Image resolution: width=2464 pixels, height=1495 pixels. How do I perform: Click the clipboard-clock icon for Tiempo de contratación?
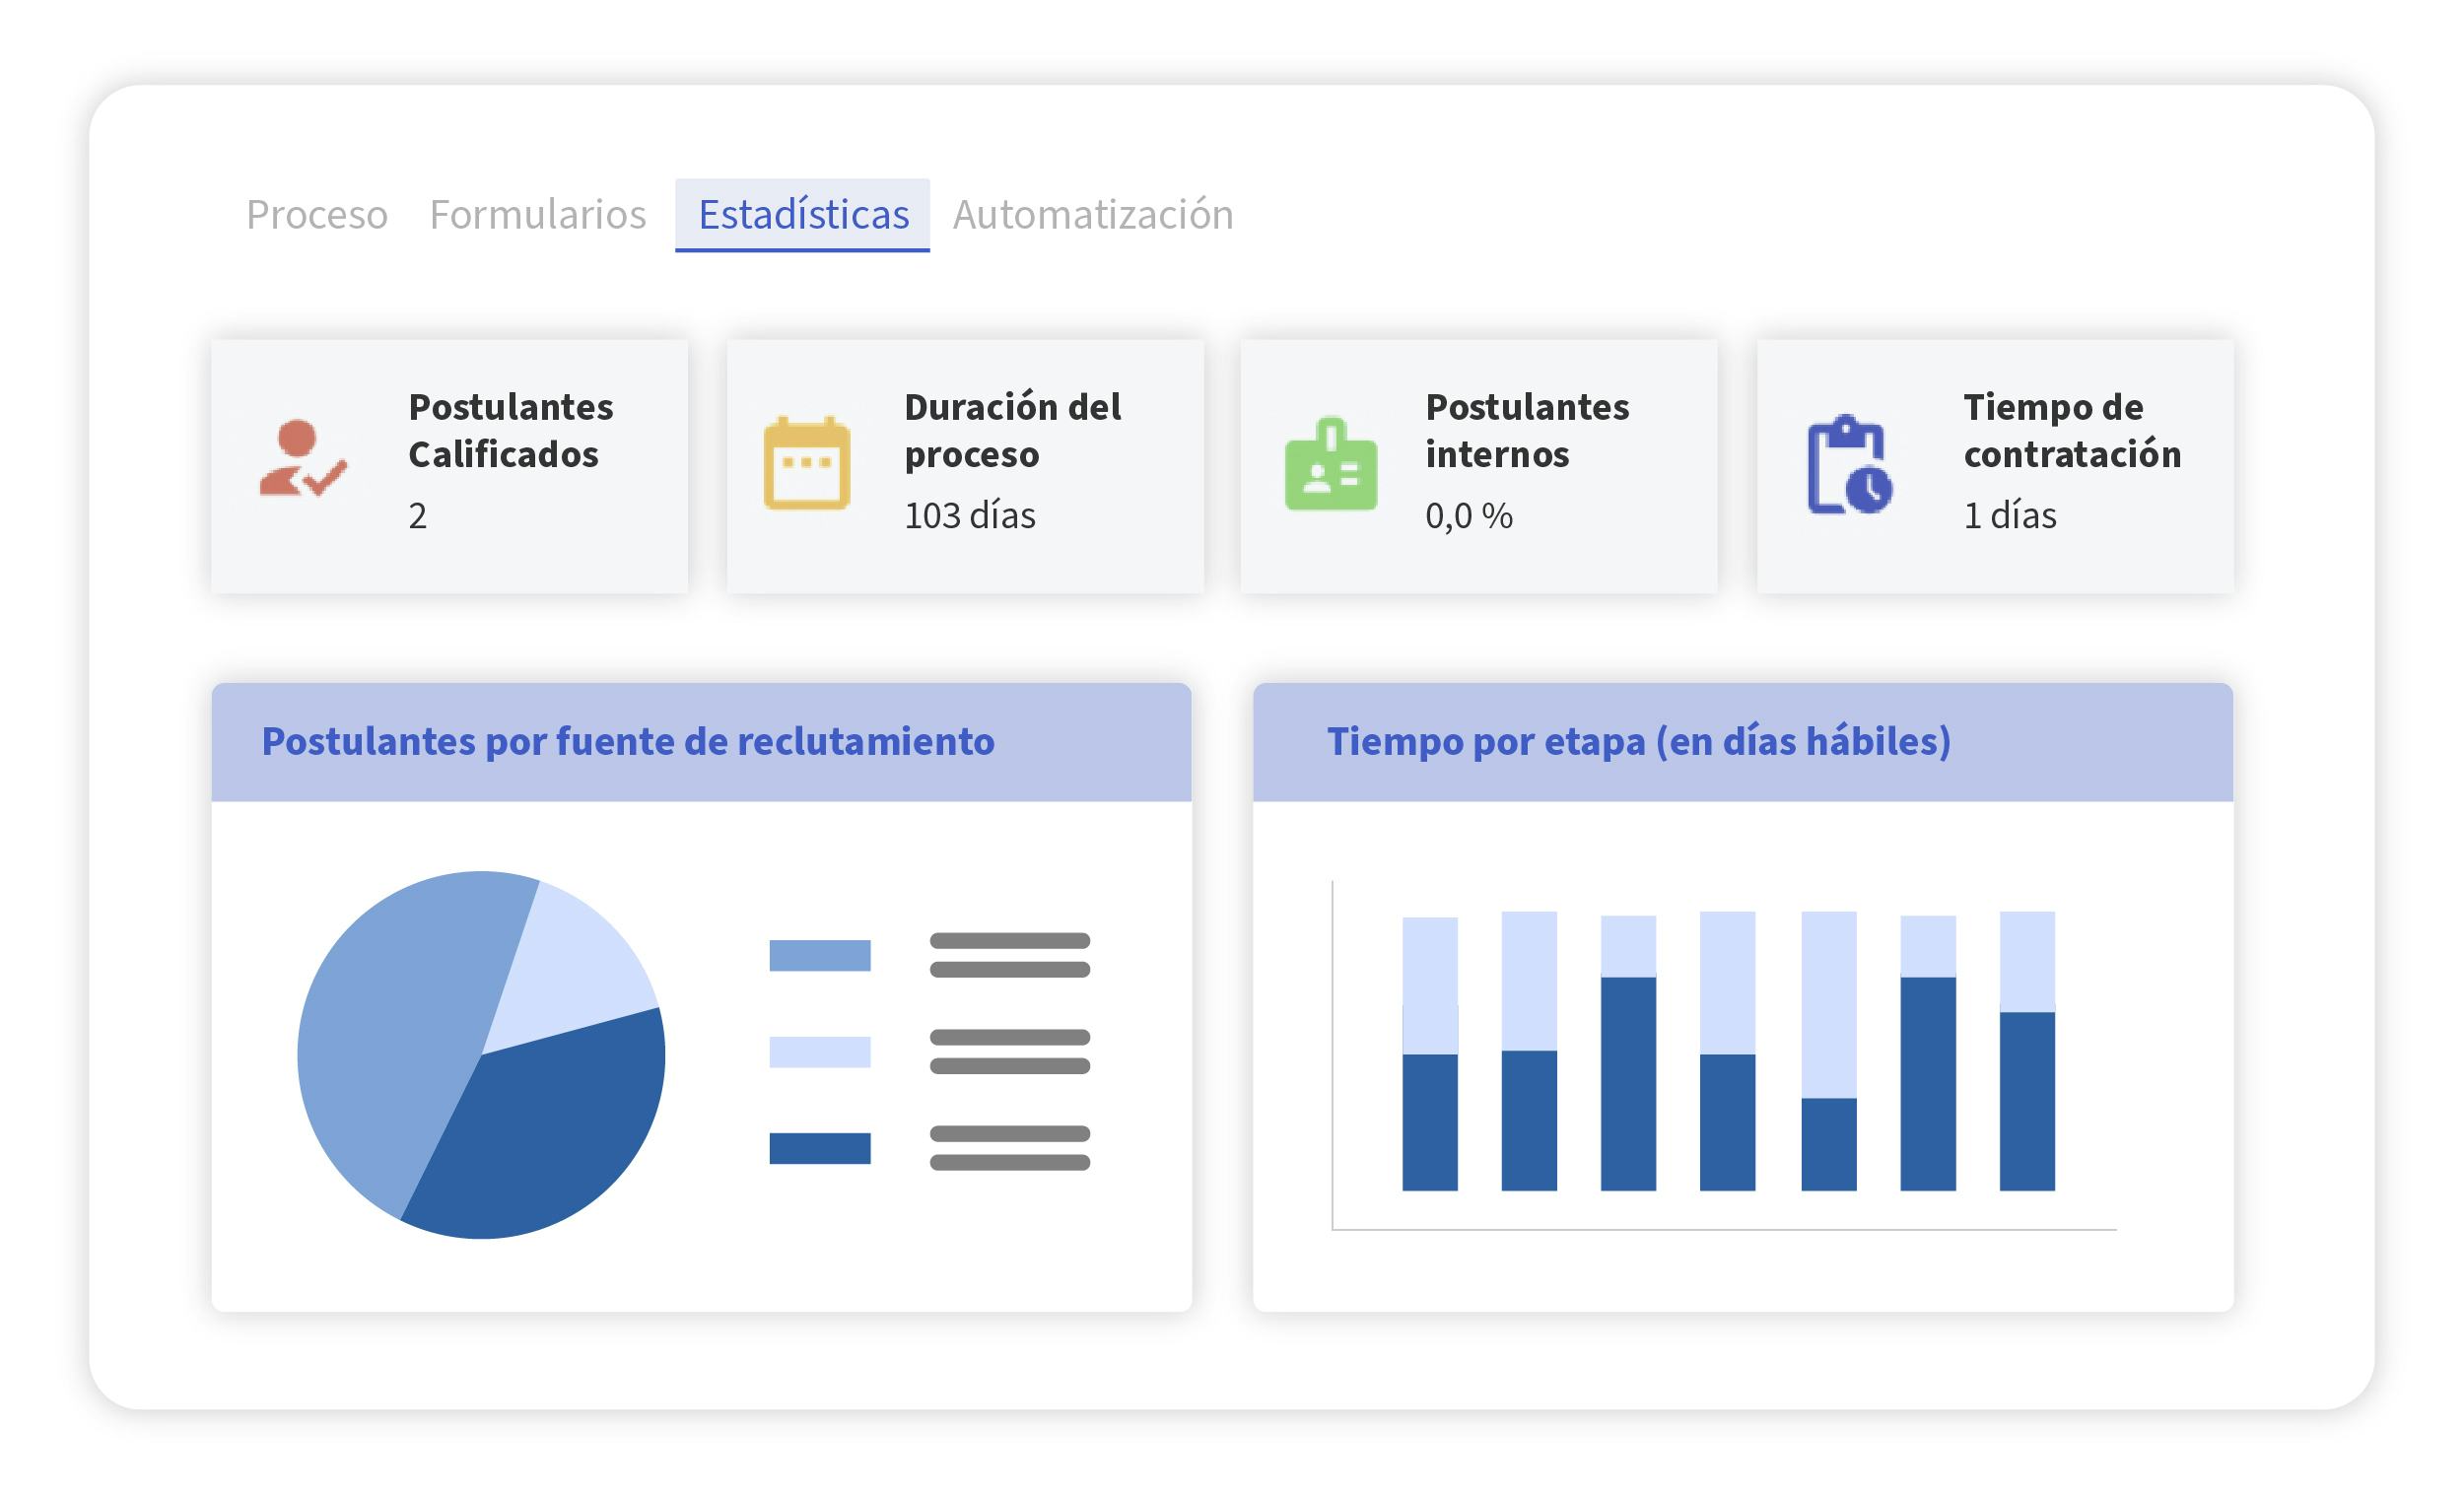point(1850,465)
